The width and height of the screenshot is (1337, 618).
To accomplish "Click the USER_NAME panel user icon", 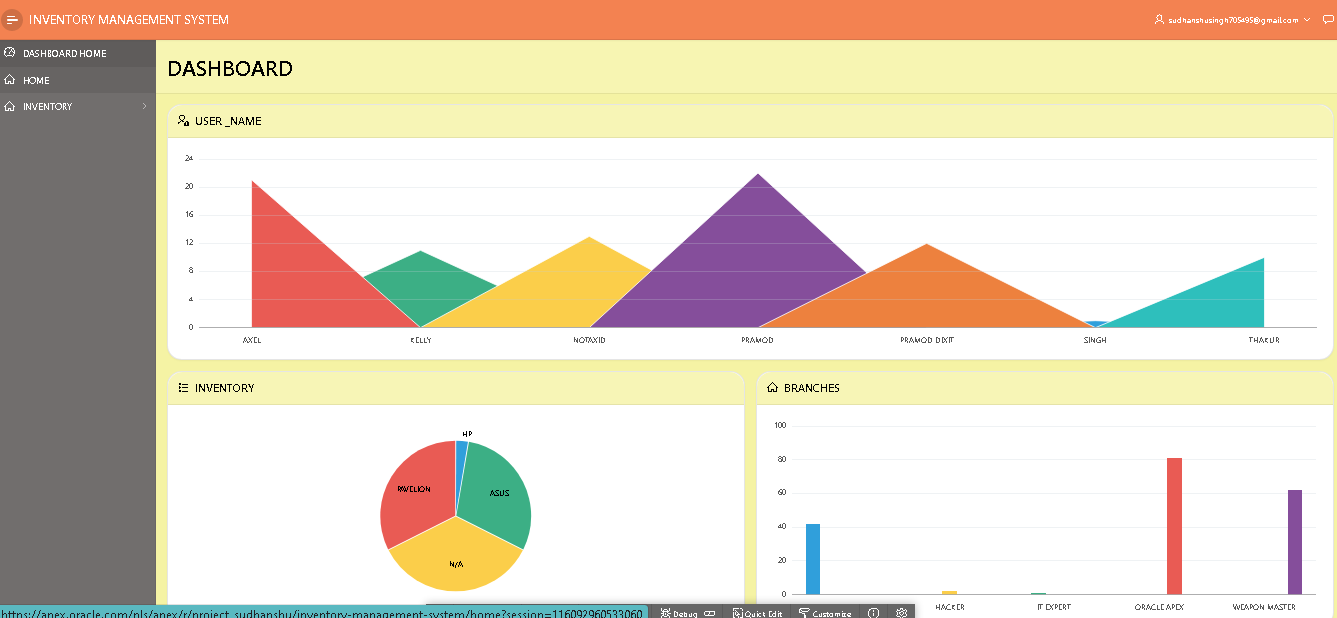I will pyautogui.click(x=183, y=120).
